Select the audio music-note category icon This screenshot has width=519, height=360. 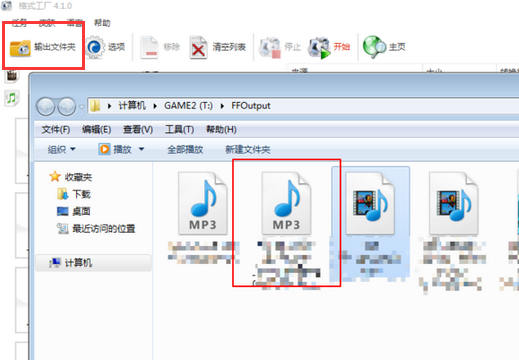(x=12, y=98)
